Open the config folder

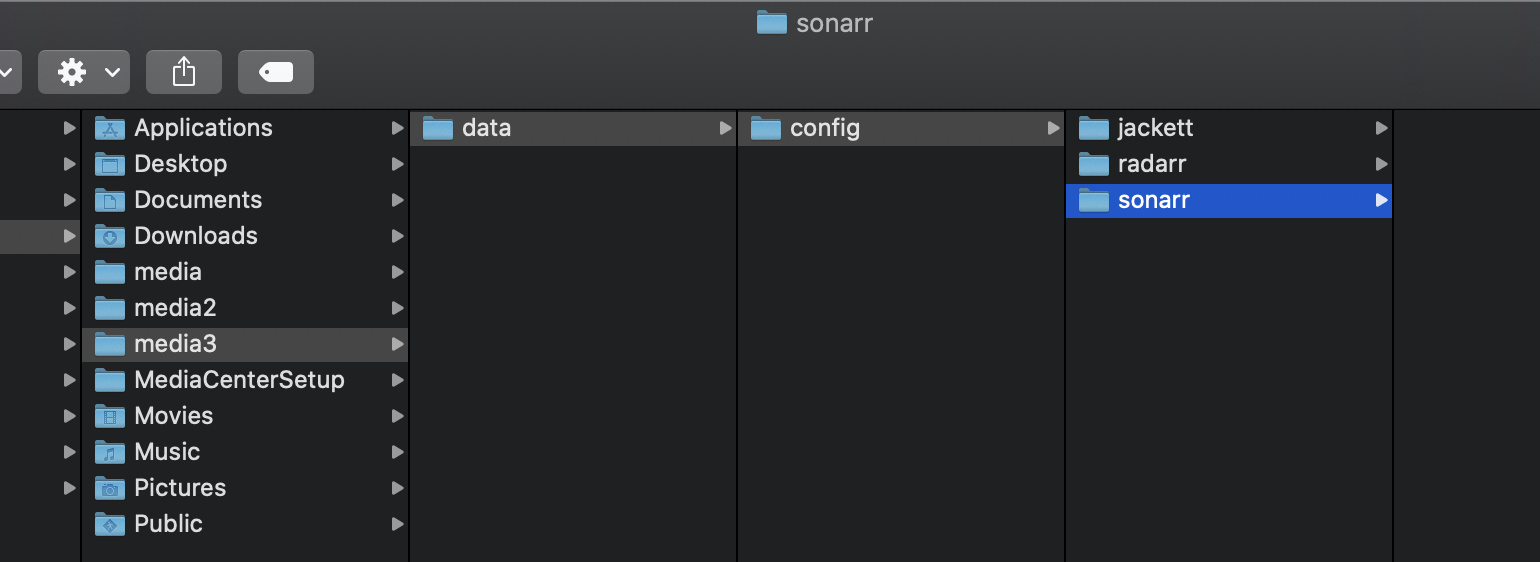(901, 128)
